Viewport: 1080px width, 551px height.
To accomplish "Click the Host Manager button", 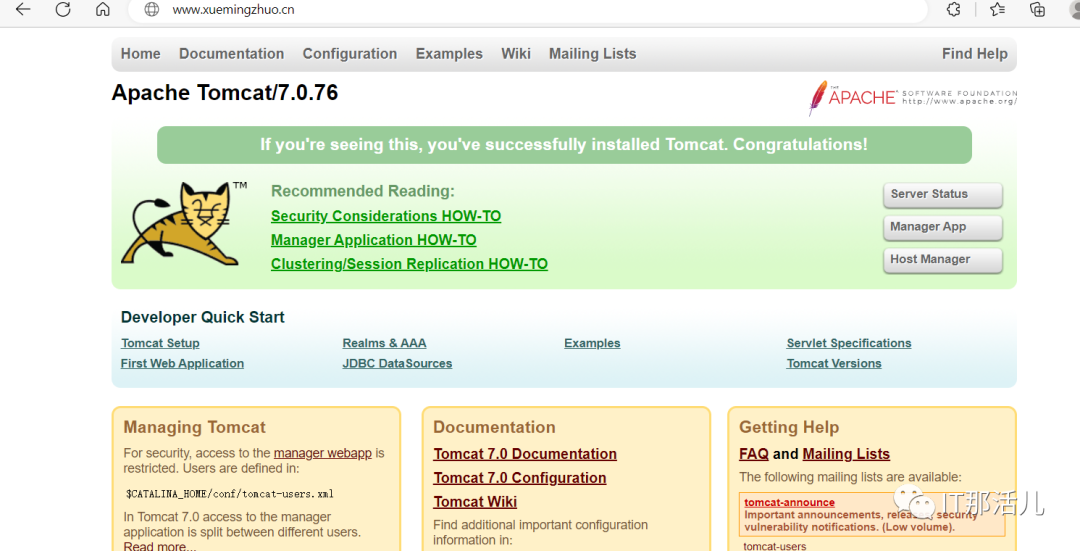I will coord(943,260).
